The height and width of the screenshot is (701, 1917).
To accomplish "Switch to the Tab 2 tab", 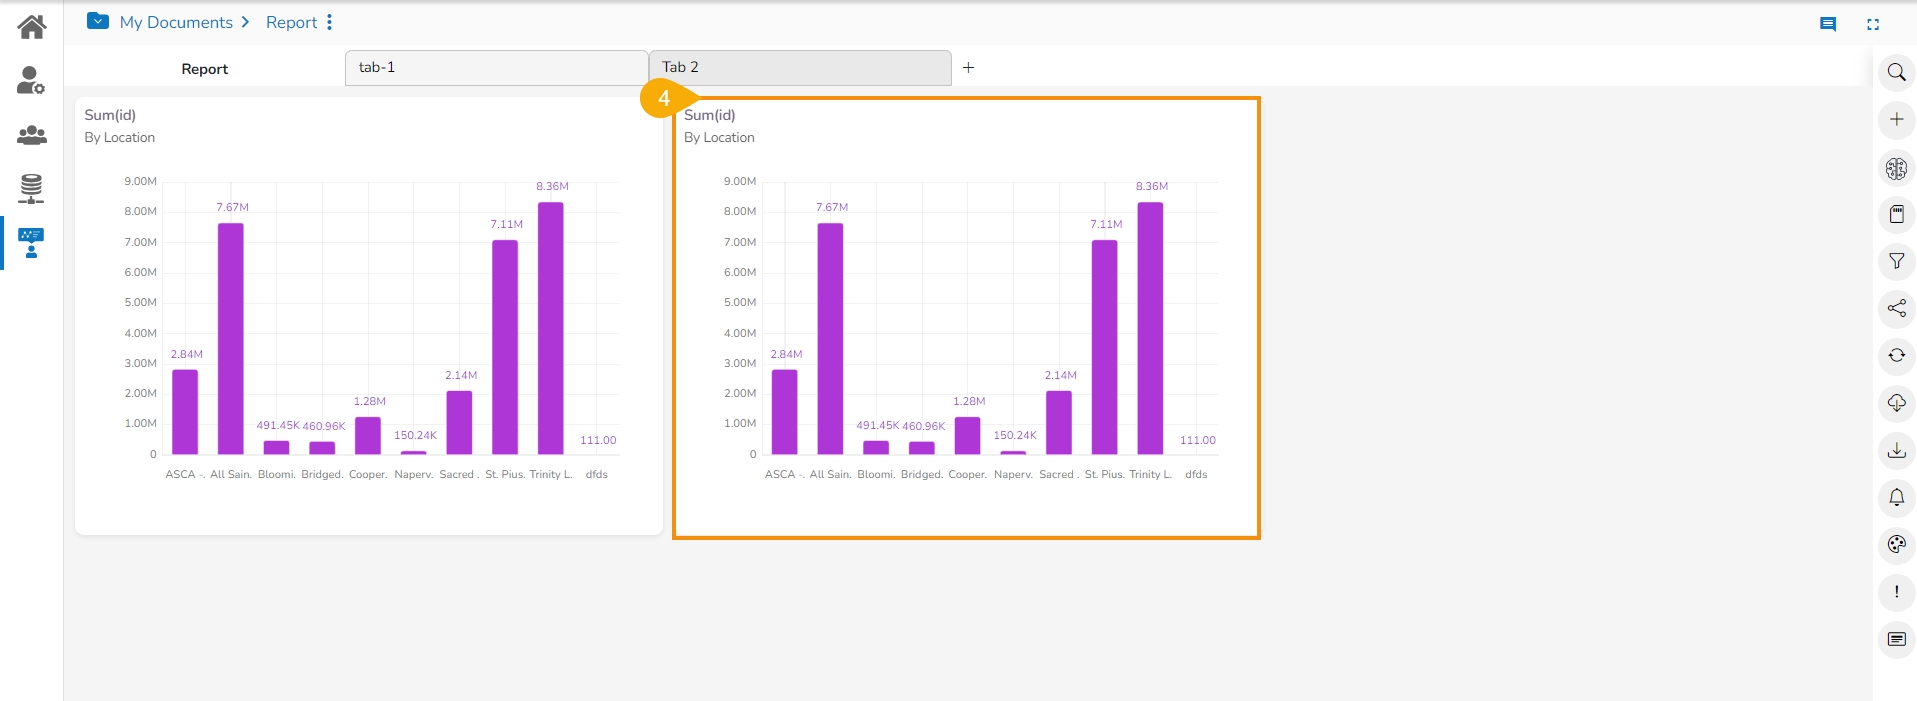I will pyautogui.click(x=800, y=68).
